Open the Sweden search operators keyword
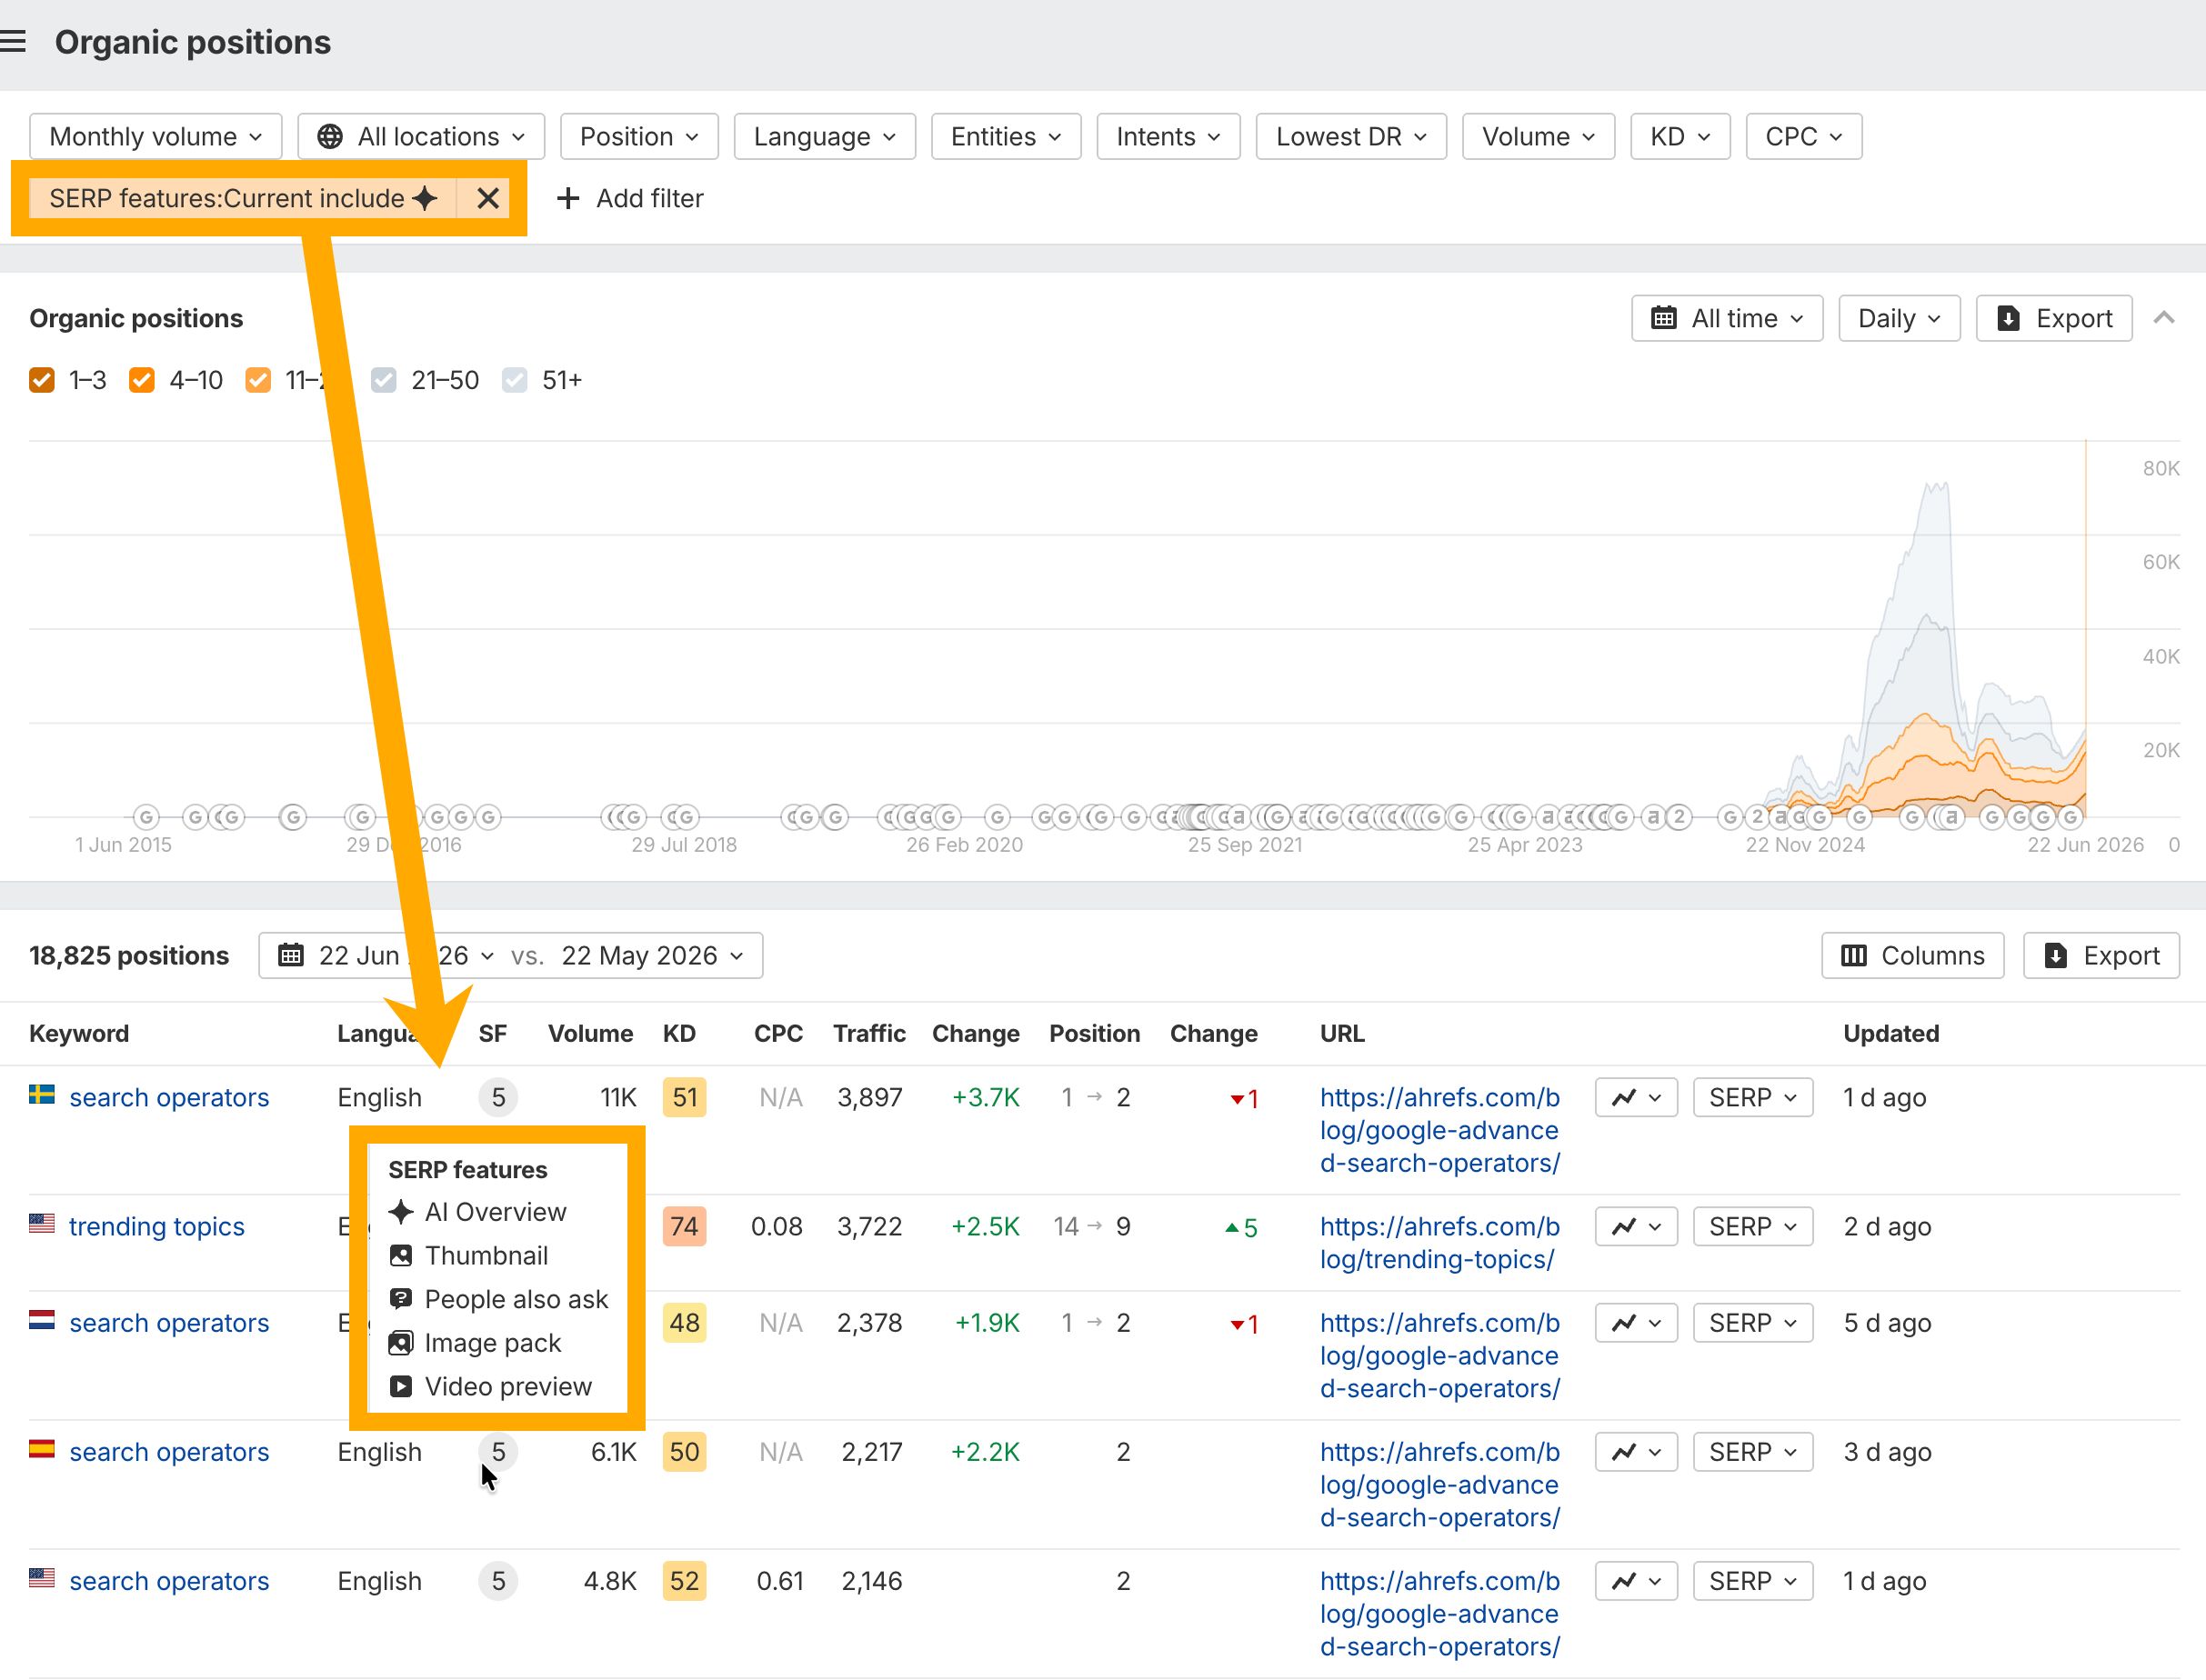2206x1680 pixels. 169,1097
